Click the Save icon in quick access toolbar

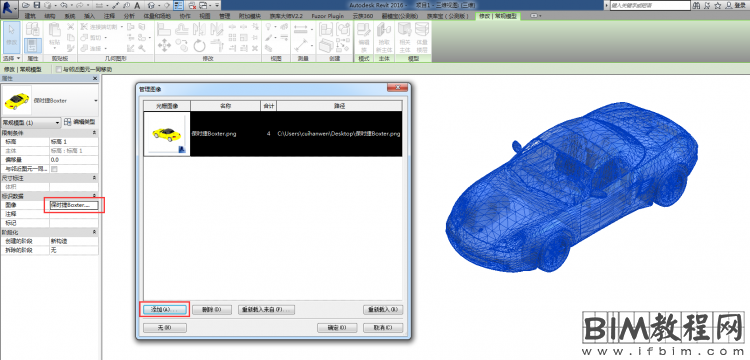coord(36,5)
